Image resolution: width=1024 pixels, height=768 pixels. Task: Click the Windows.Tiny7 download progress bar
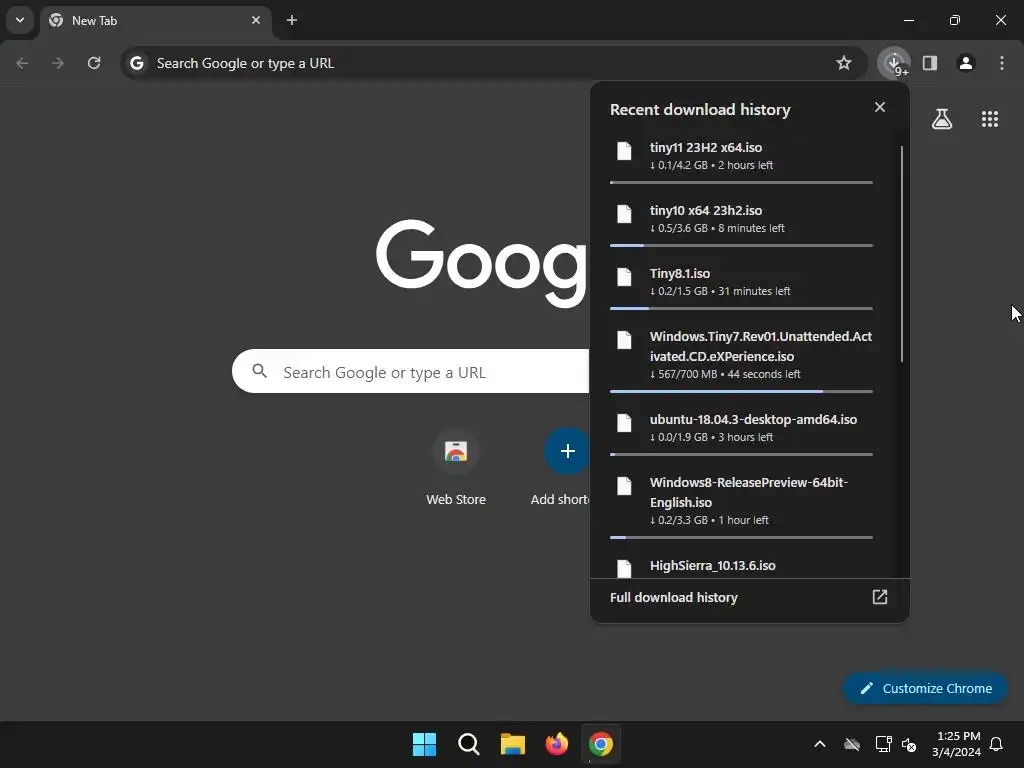741,391
